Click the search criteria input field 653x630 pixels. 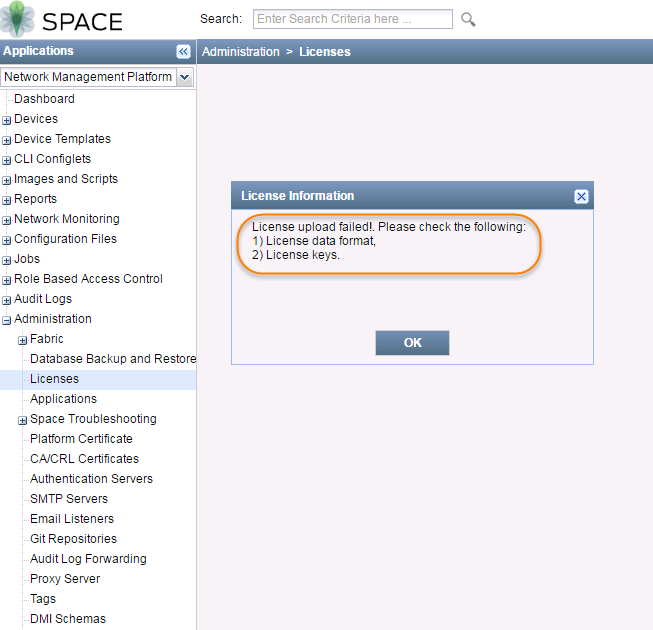[353, 19]
